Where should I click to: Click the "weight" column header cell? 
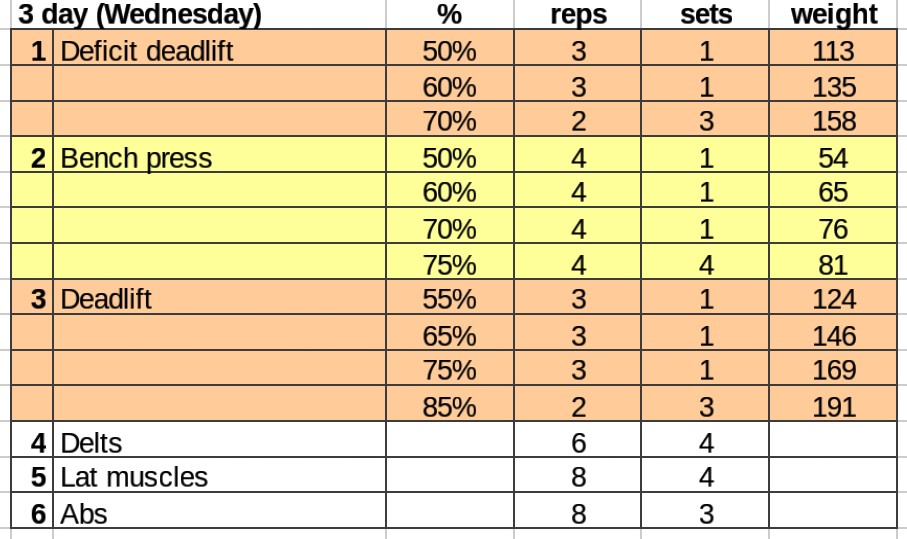pyautogui.click(x=833, y=15)
